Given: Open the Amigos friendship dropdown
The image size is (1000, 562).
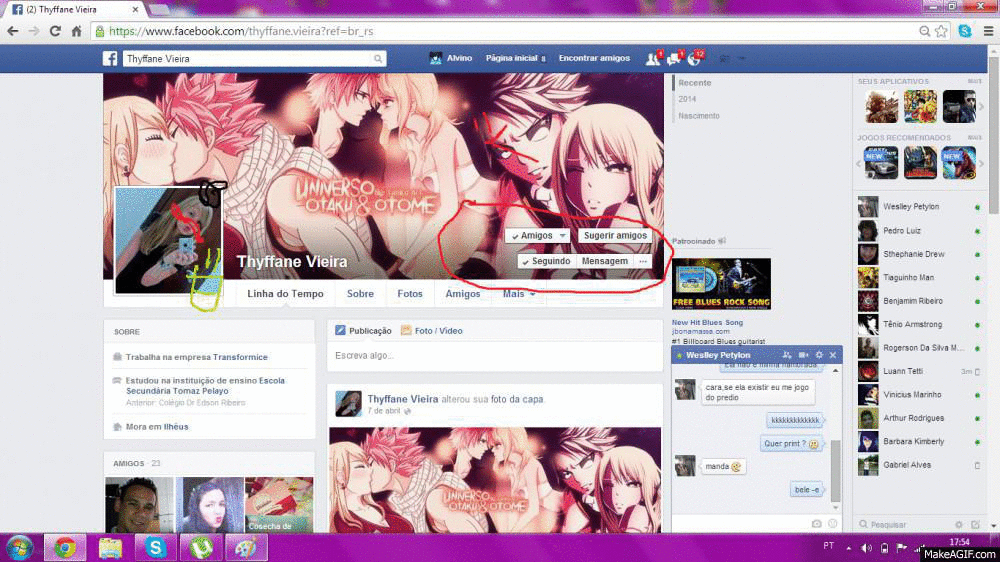Looking at the screenshot, I should coord(537,236).
